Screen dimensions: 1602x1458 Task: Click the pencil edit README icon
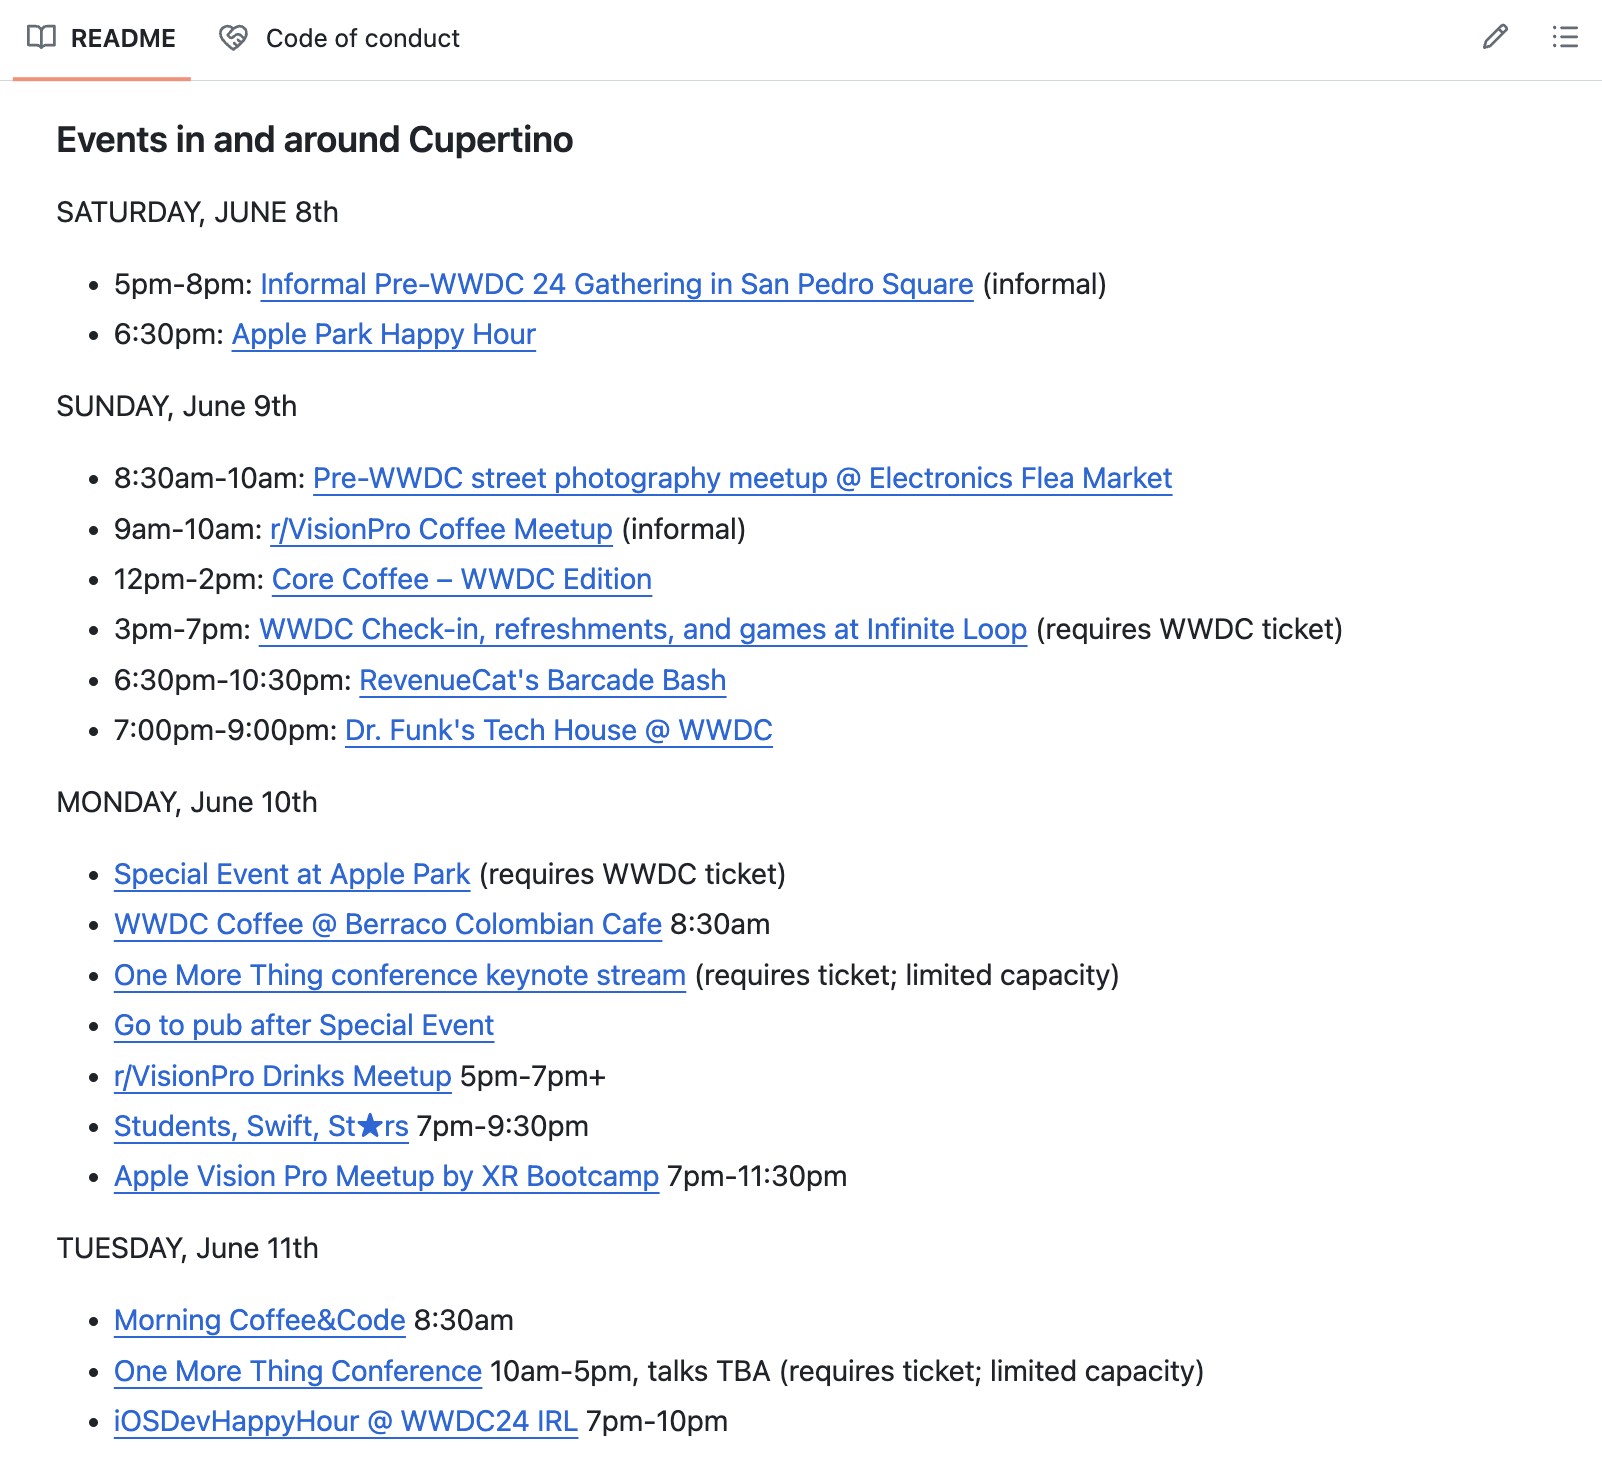(x=1495, y=38)
